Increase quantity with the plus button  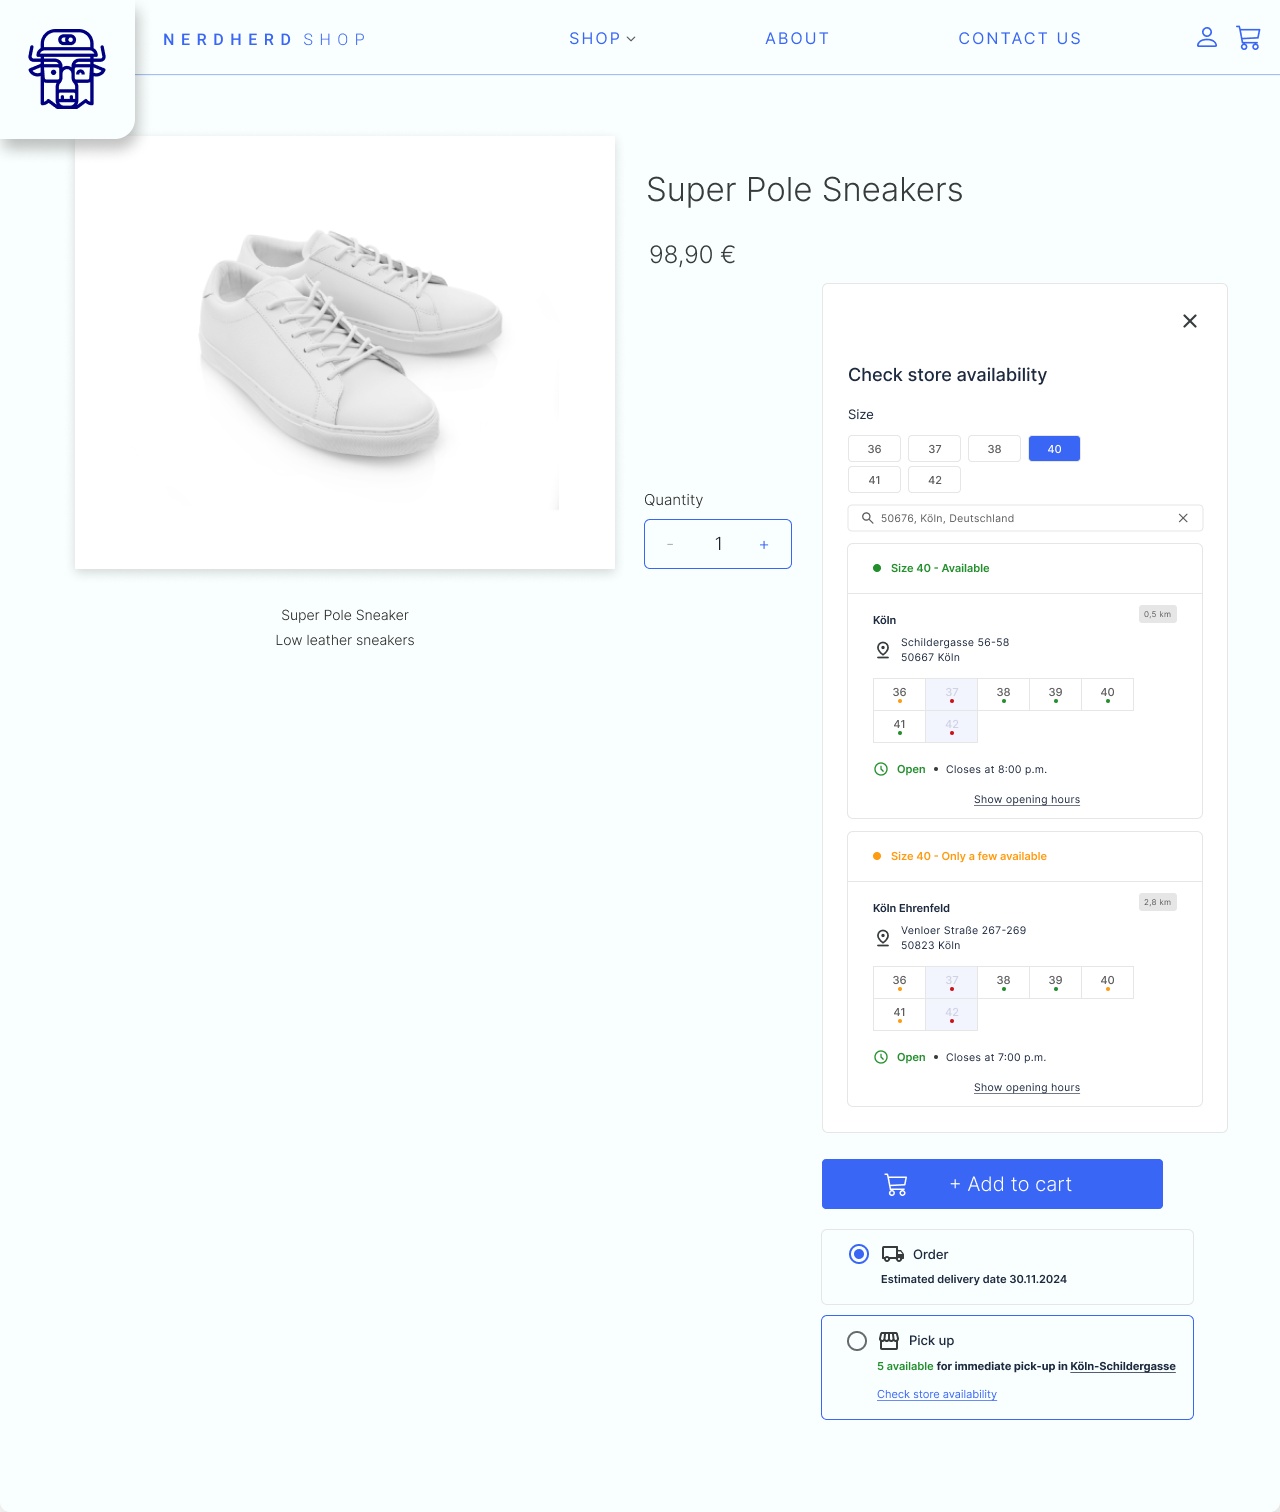[x=764, y=545]
